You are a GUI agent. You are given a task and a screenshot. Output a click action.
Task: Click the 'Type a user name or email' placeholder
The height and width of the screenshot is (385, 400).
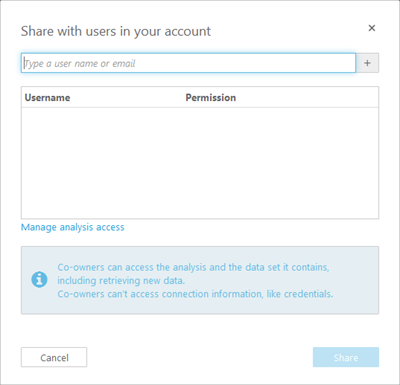point(80,63)
